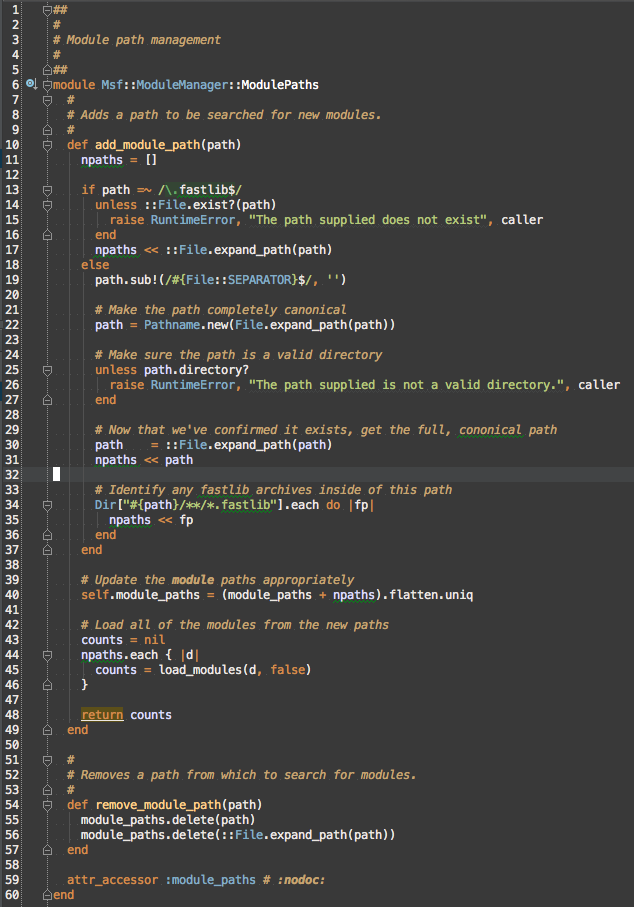
Task: Click the comment fold end on line 9
Action: coord(47,130)
